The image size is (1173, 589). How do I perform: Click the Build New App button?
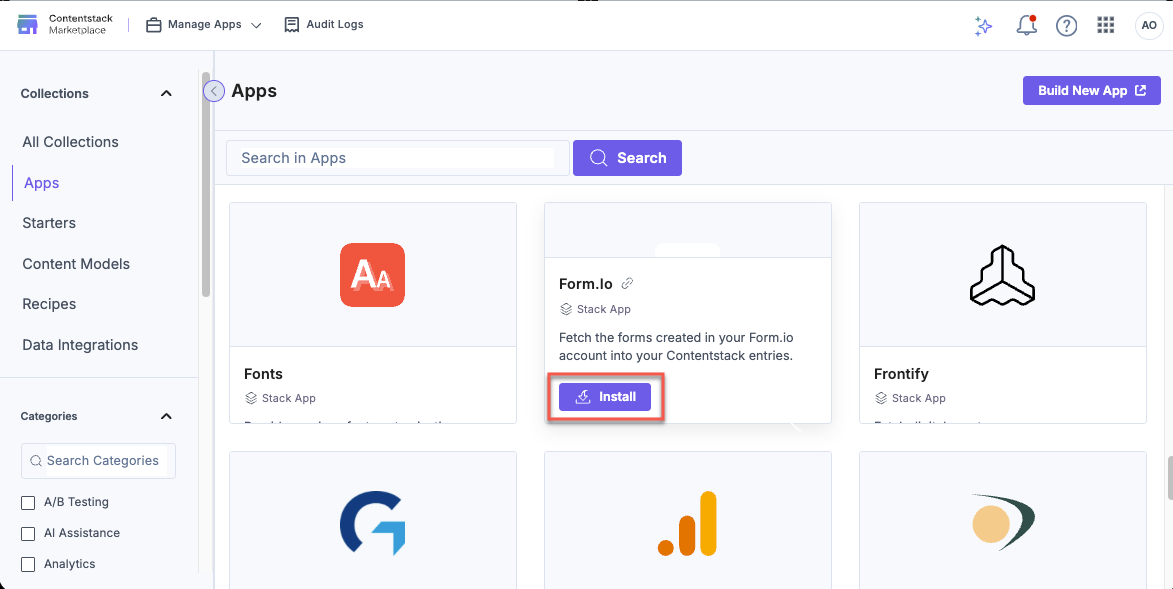tap(1091, 91)
